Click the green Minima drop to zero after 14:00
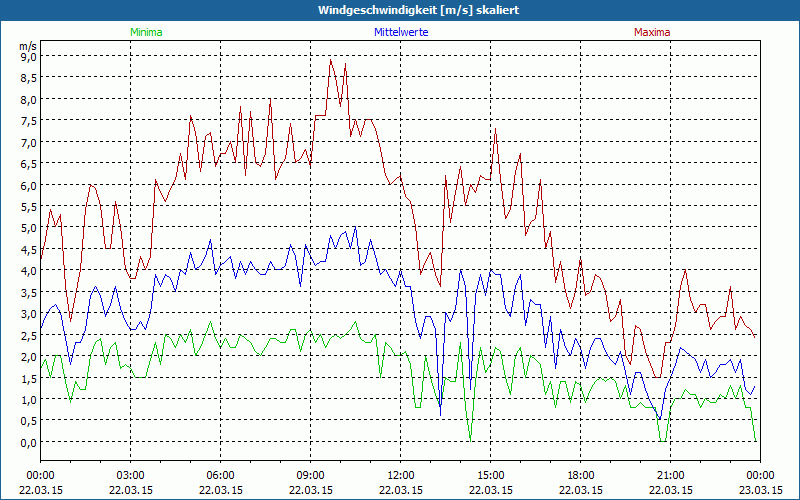 point(470,440)
